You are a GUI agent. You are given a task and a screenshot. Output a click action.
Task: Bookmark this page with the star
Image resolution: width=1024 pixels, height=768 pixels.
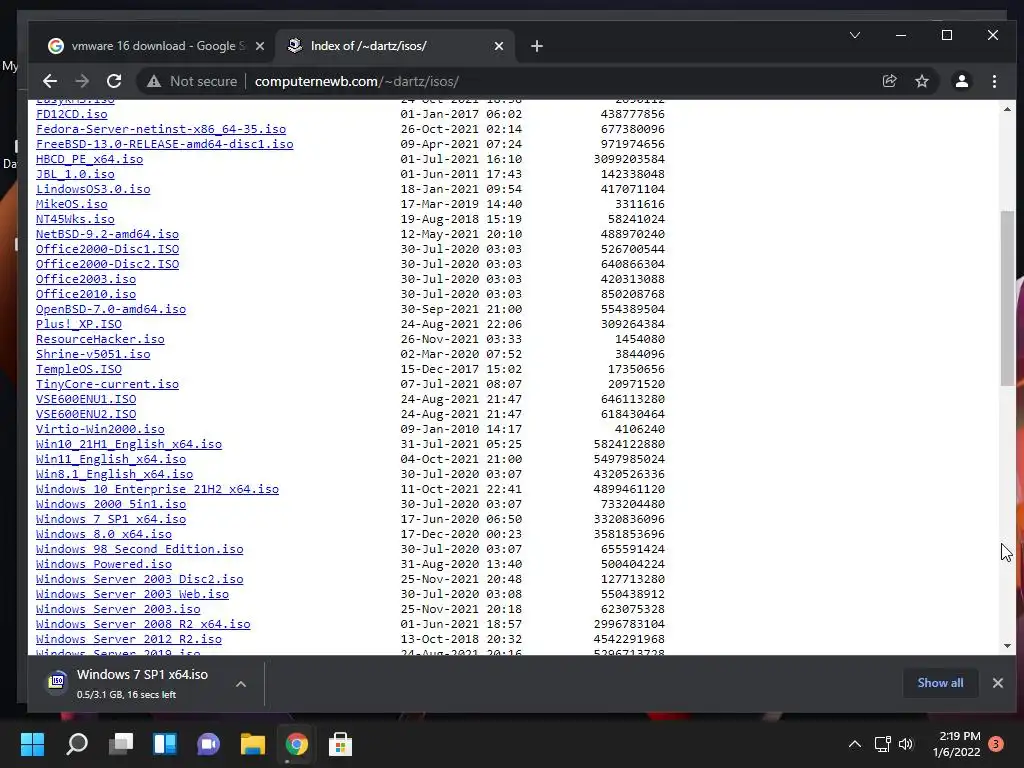point(921,81)
